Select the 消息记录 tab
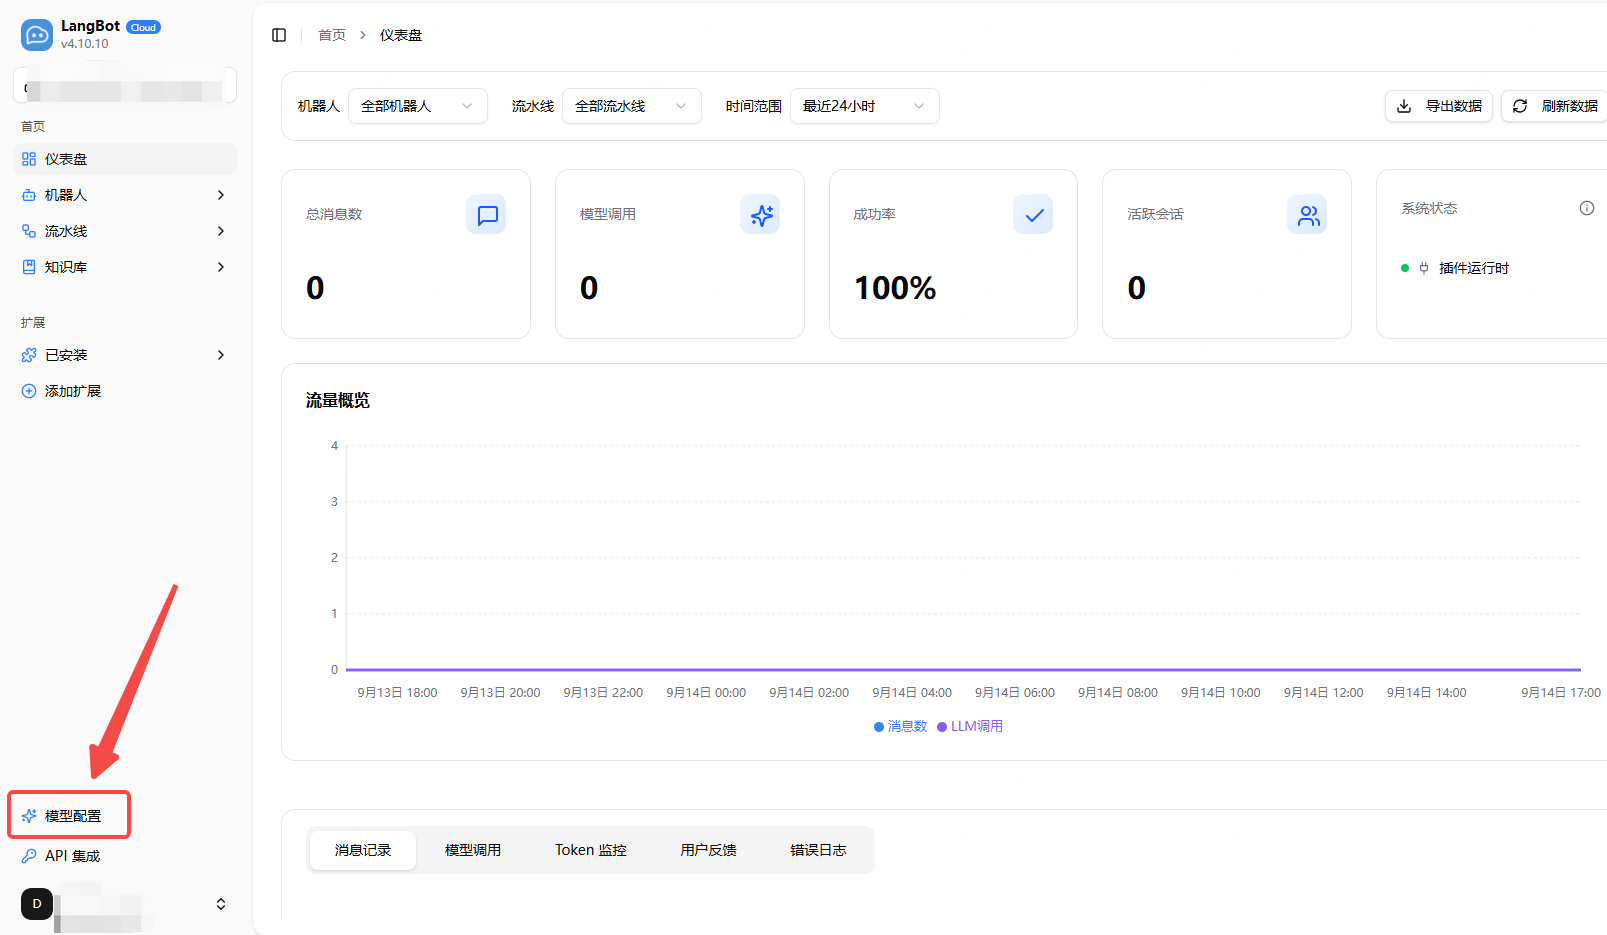Screen dimensions: 1607x935 point(363,850)
